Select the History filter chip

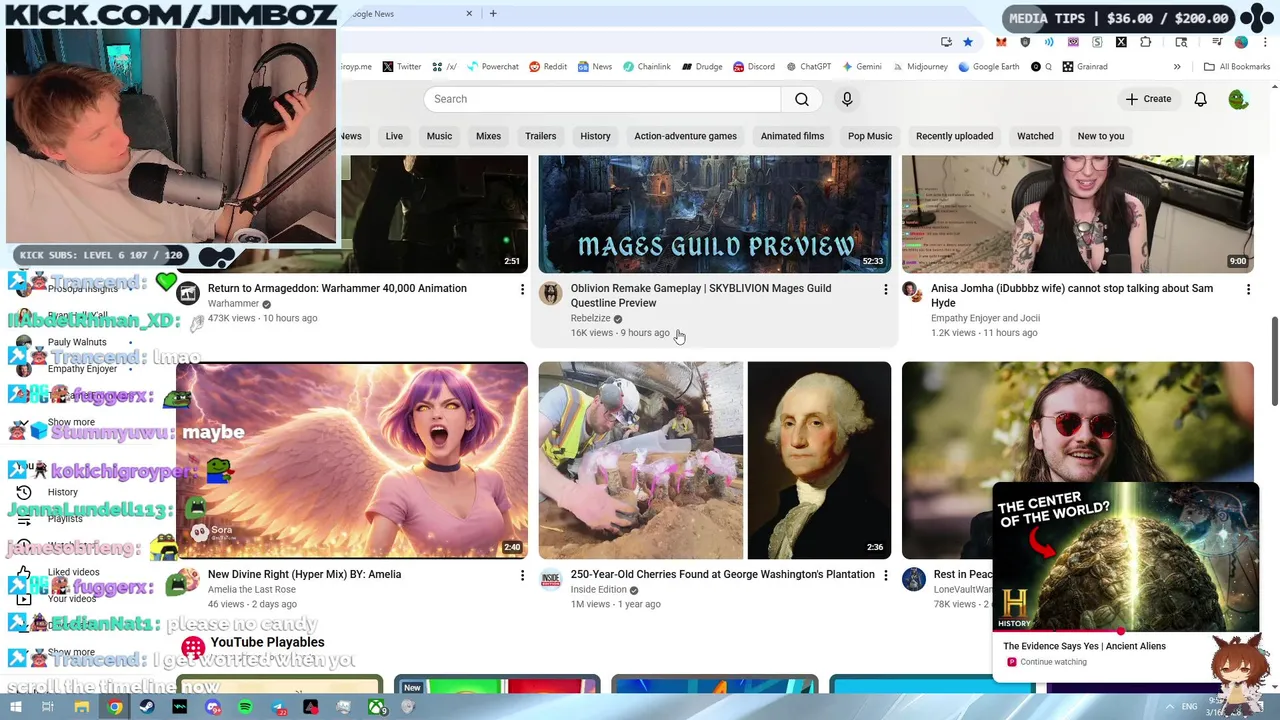tap(595, 136)
